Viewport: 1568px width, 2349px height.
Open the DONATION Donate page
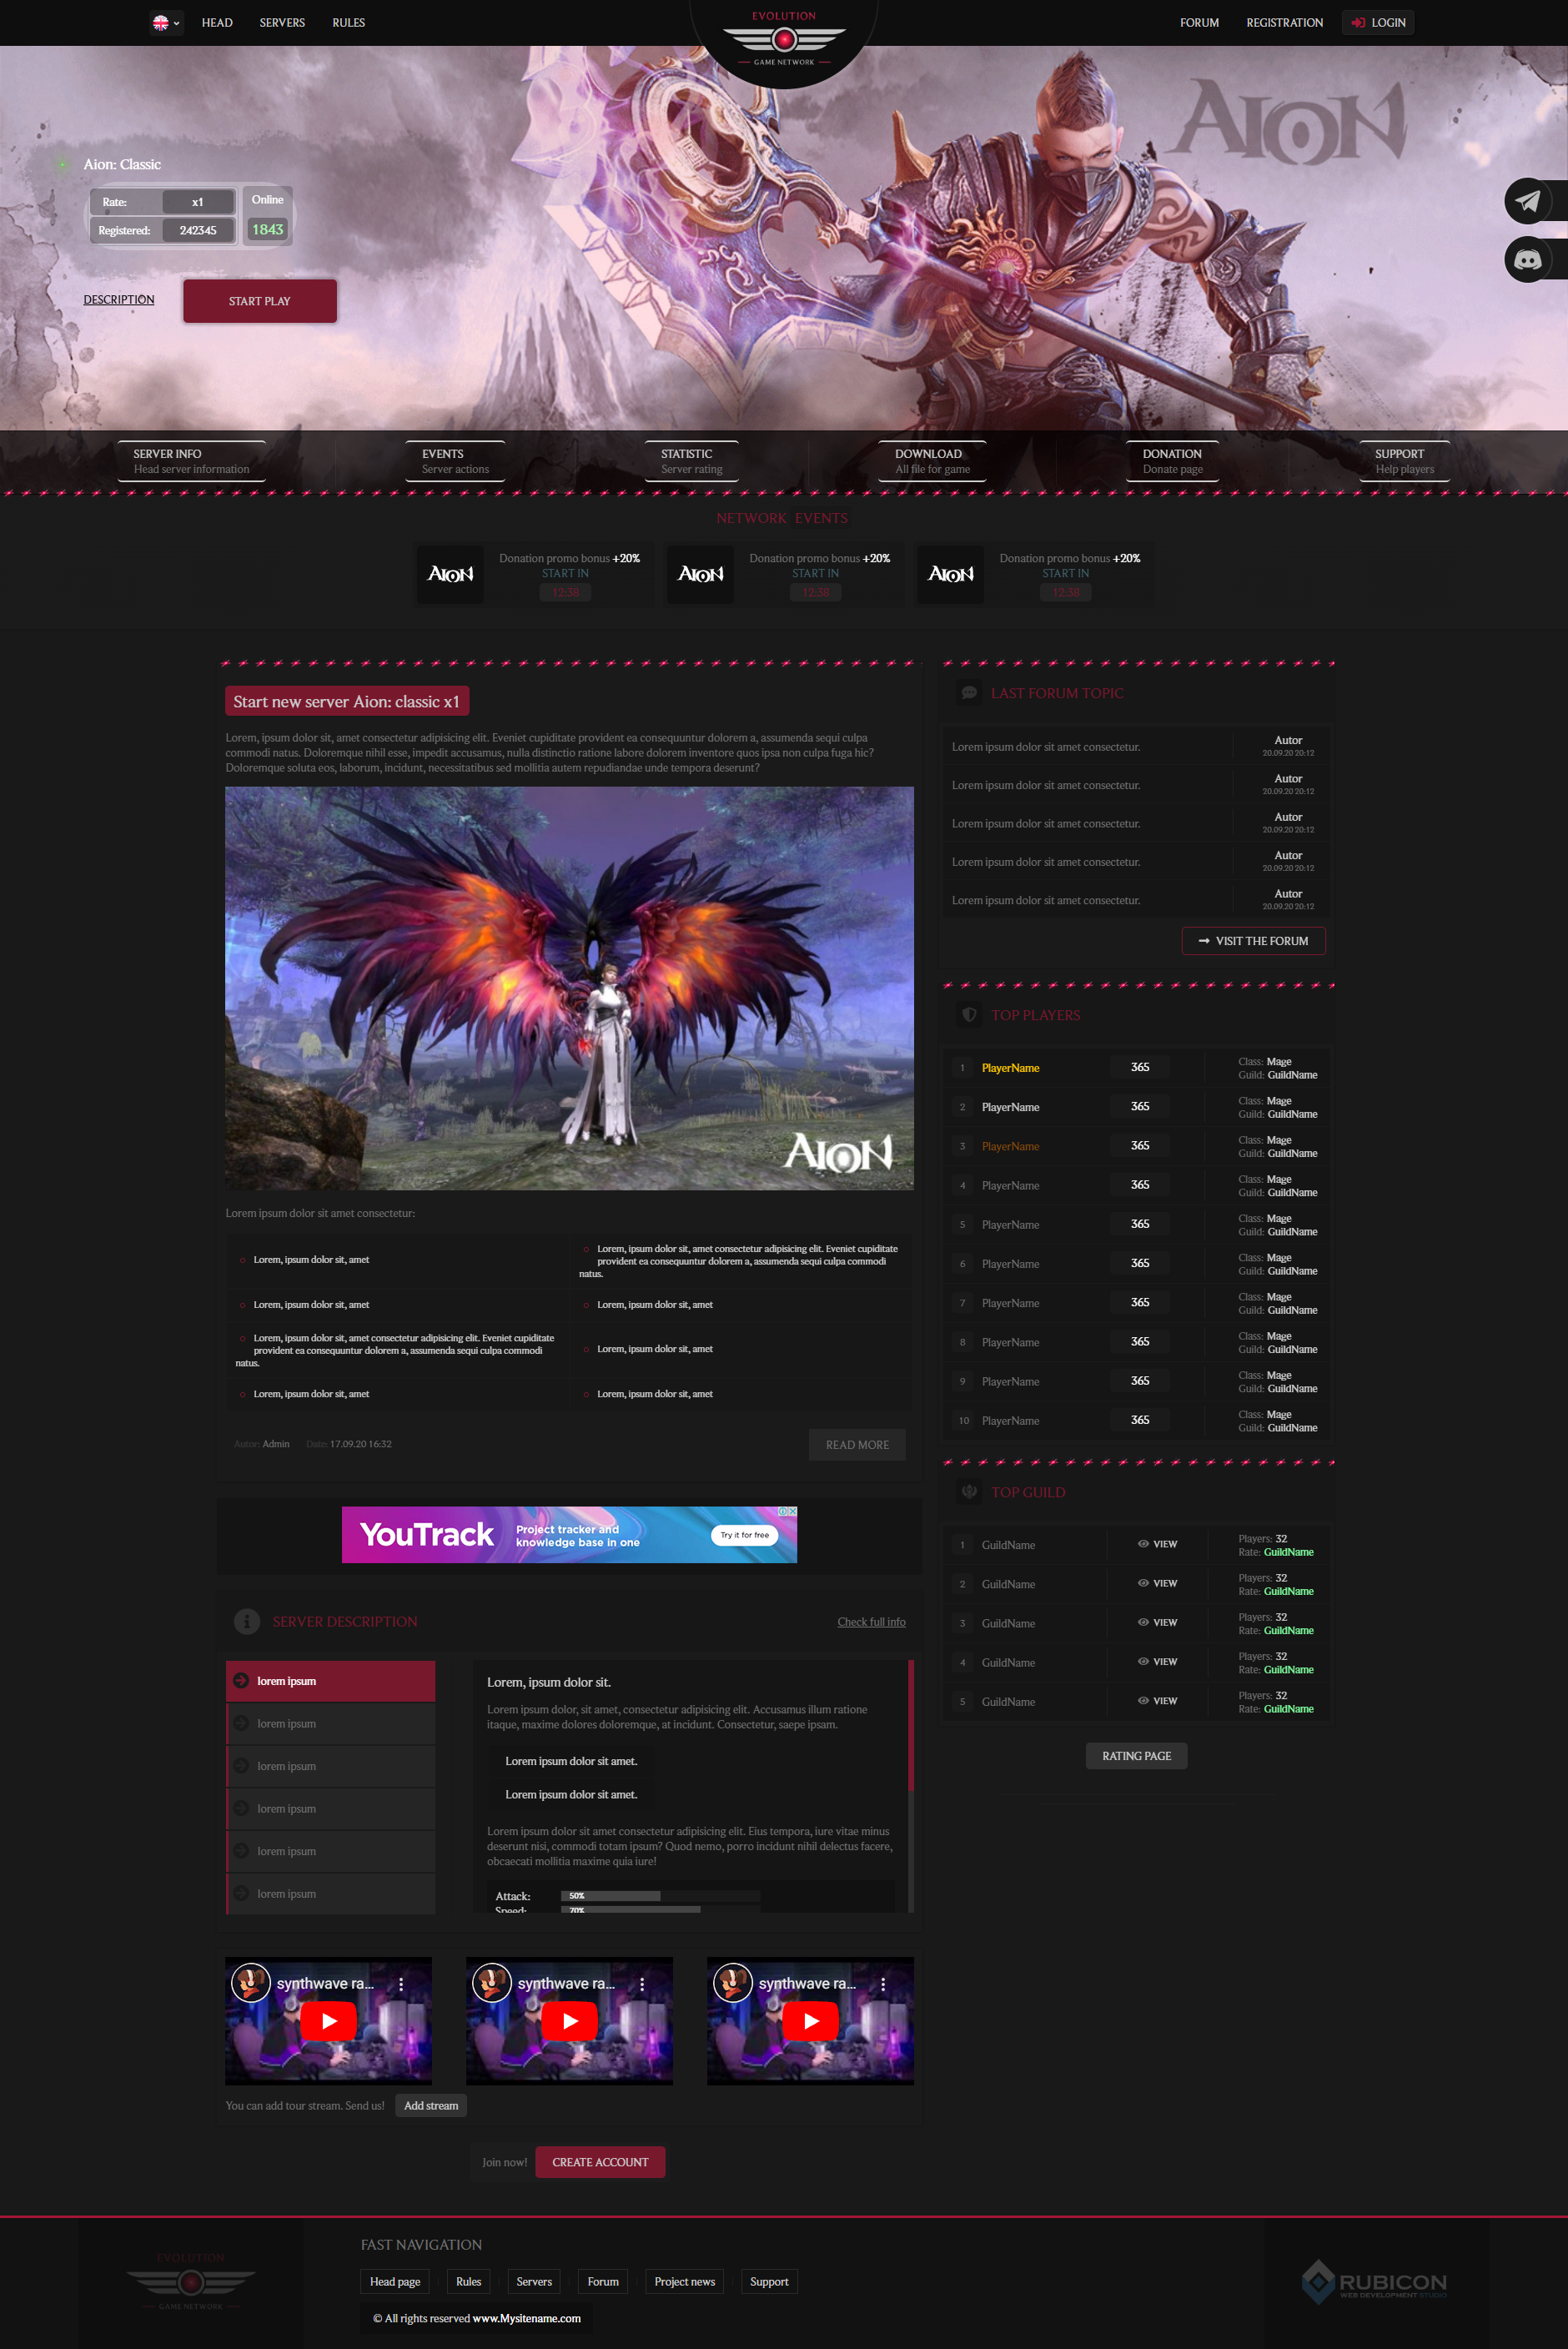coord(1172,461)
